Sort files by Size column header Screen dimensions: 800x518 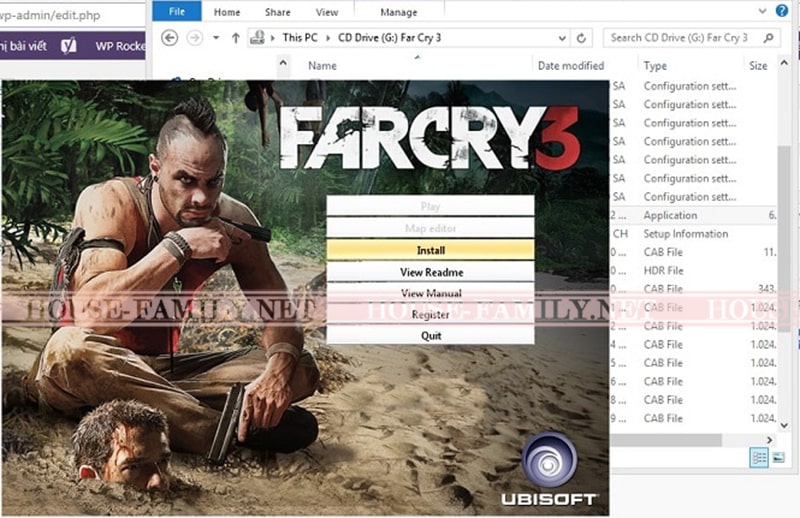pos(758,66)
